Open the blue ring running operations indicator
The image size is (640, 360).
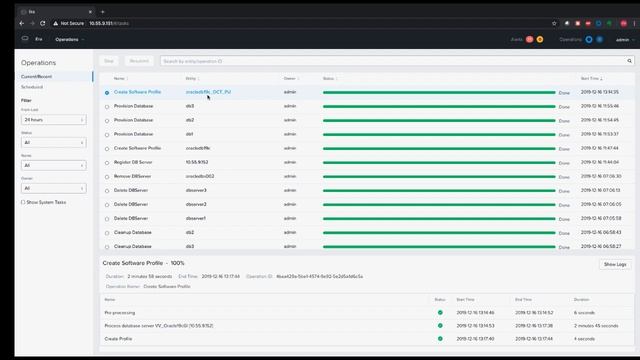tap(589, 39)
